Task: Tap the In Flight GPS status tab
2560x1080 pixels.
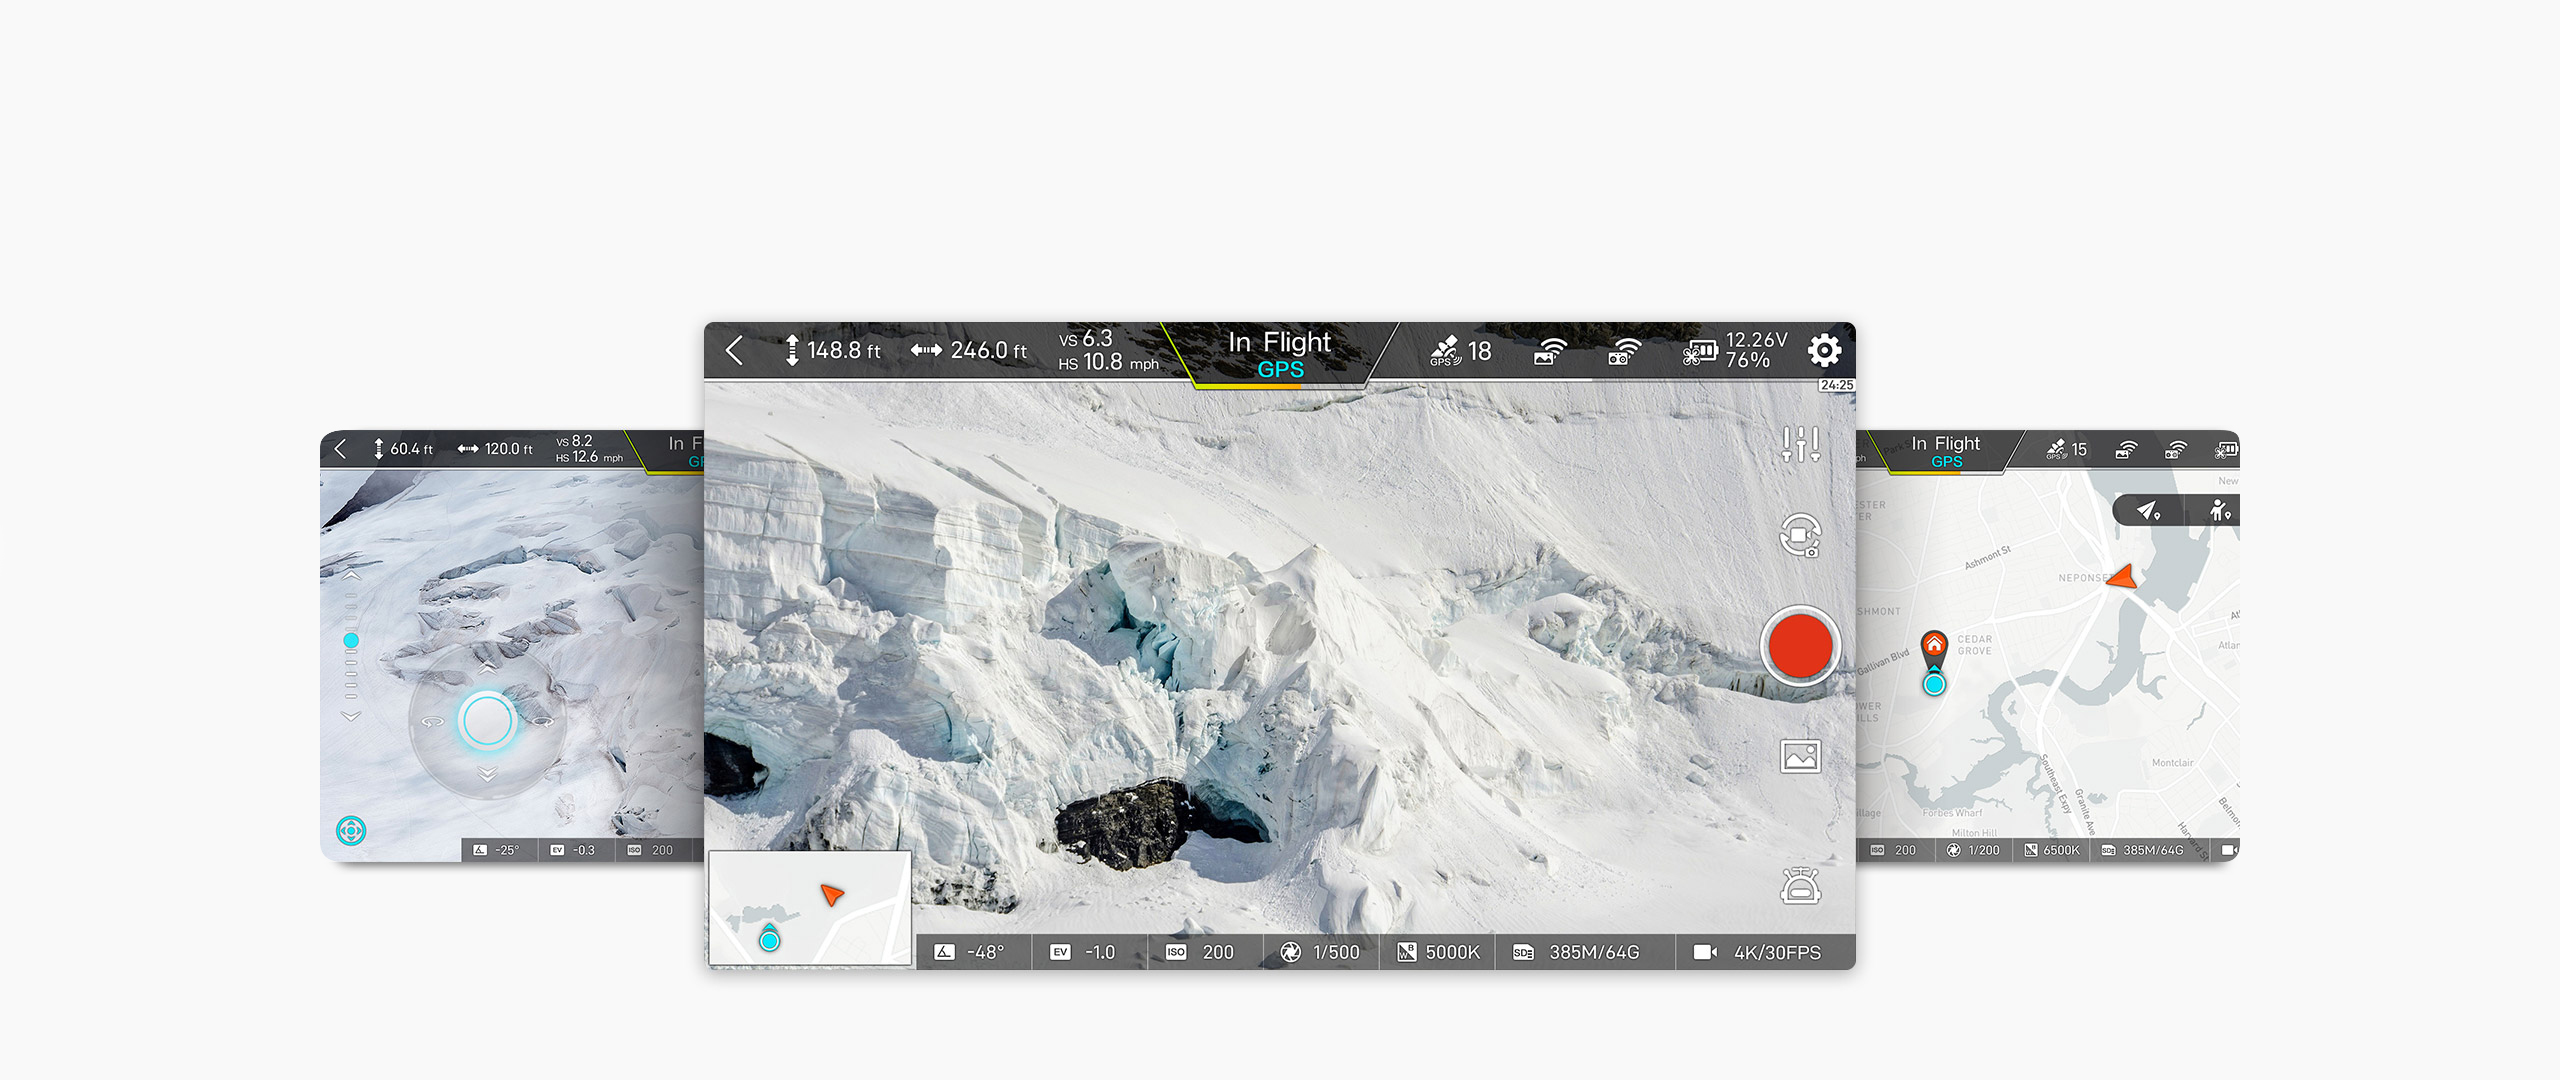Action: 1279,355
